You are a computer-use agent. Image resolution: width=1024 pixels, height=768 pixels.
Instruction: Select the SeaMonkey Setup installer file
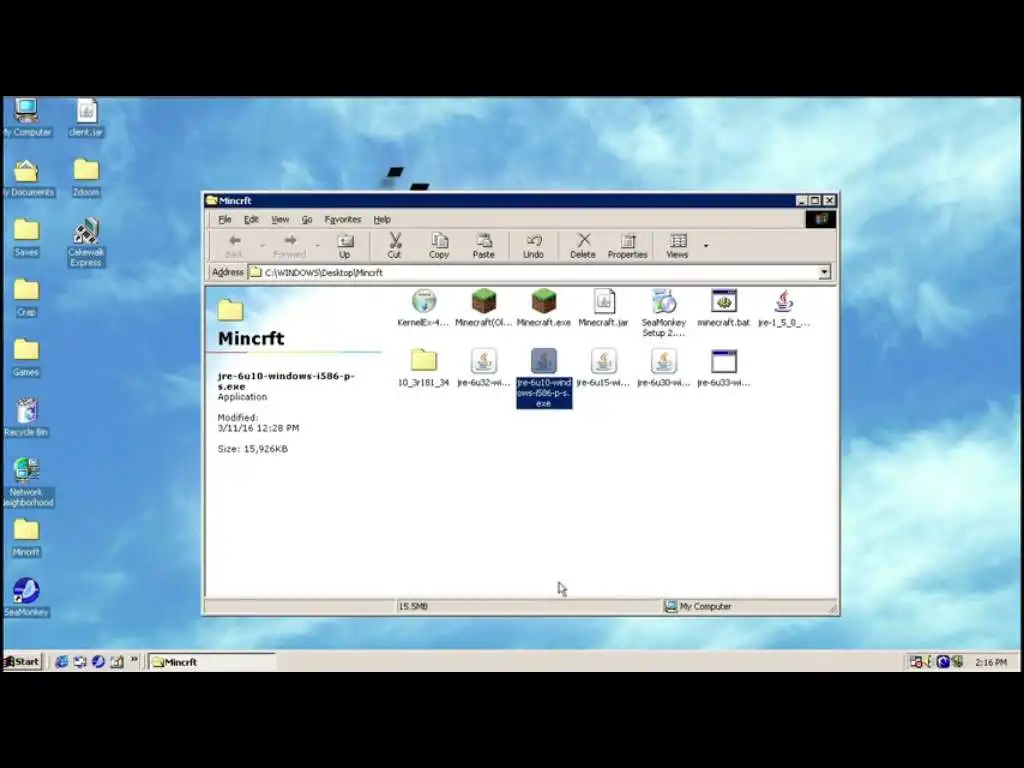664,313
